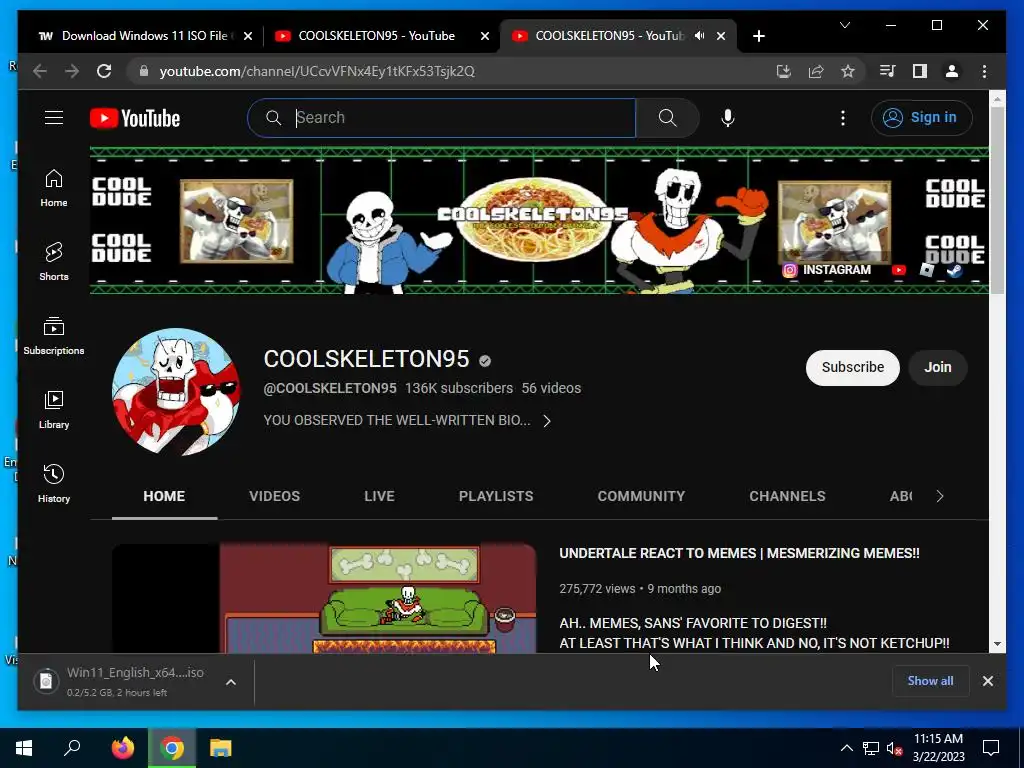Reload the page in Chrome

pos(104,71)
